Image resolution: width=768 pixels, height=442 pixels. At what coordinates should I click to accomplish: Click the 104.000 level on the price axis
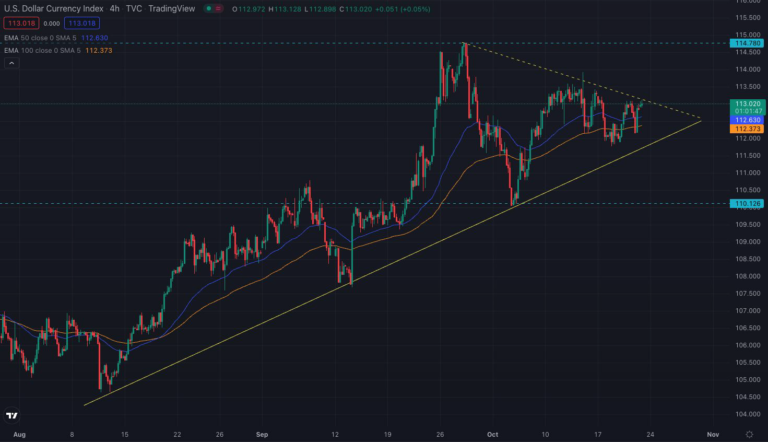click(748, 414)
